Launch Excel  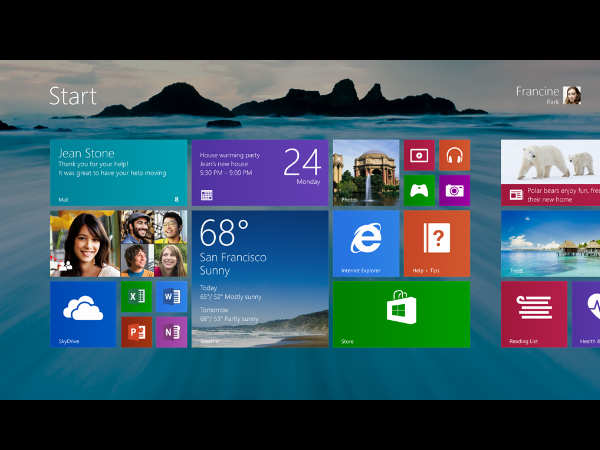pos(137,297)
